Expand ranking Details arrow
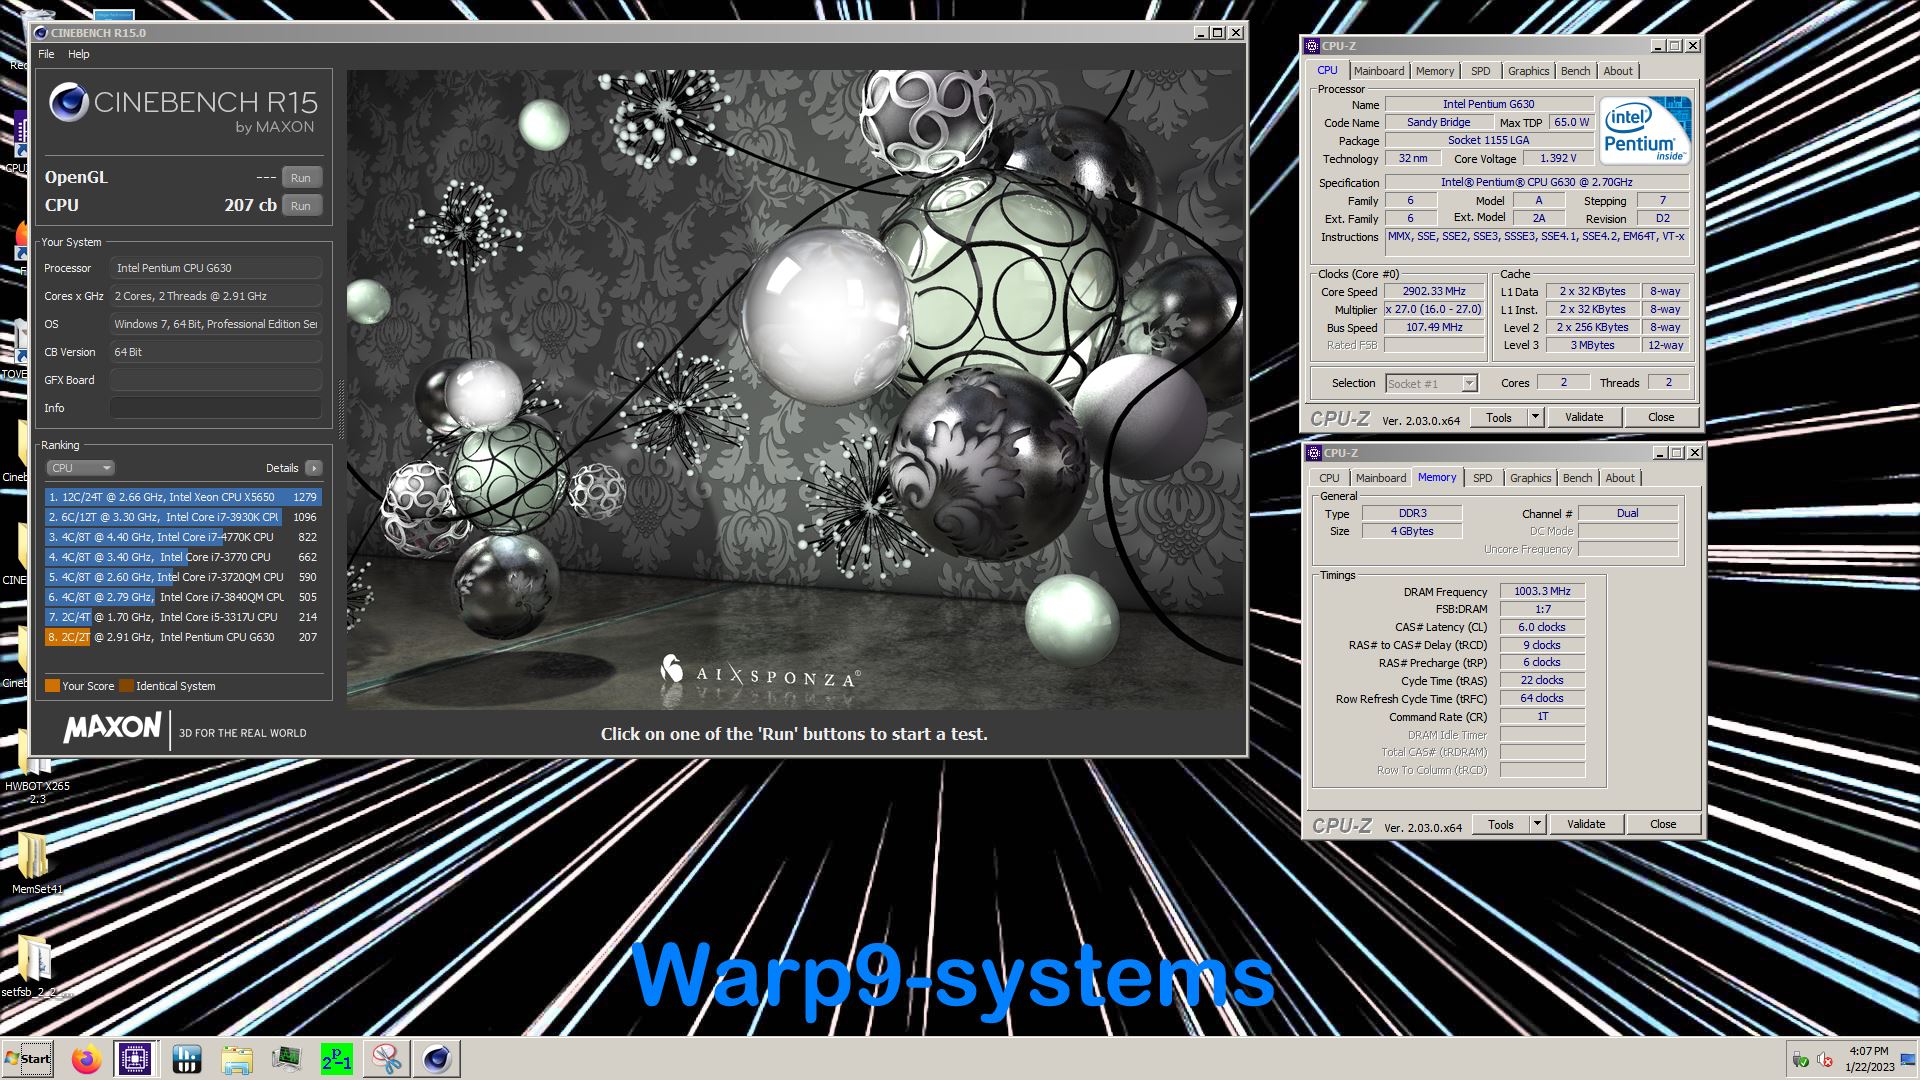The width and height of the screenshot is (1920, 1080). tap(314, 468)
